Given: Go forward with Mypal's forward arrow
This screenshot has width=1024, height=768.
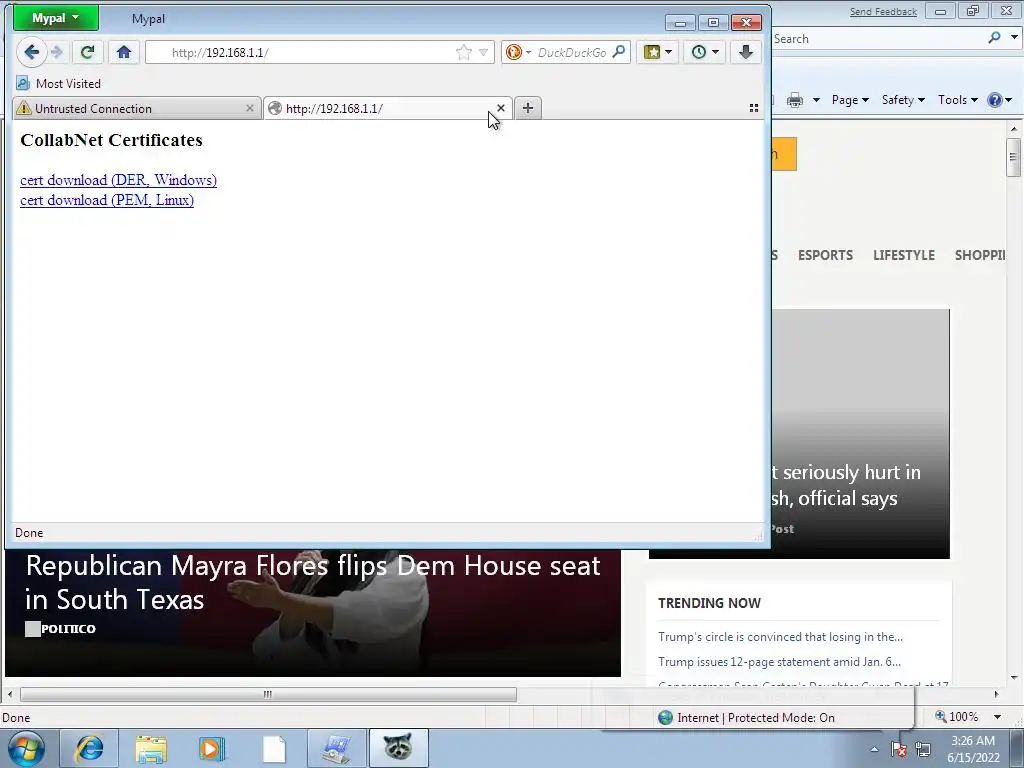Looking at the screenshot, I should point(57,52).
